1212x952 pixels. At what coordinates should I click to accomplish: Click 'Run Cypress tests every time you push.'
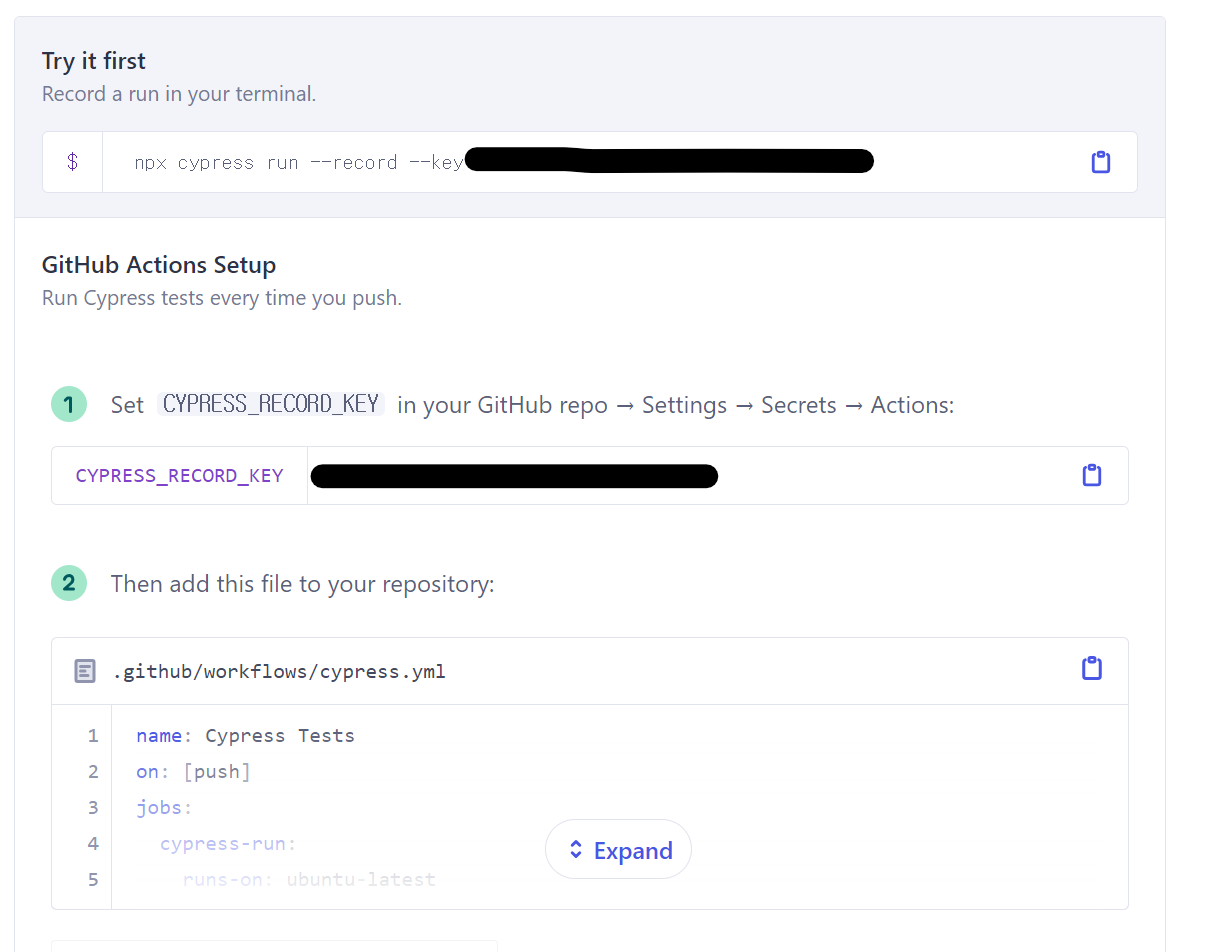[222, 298]
